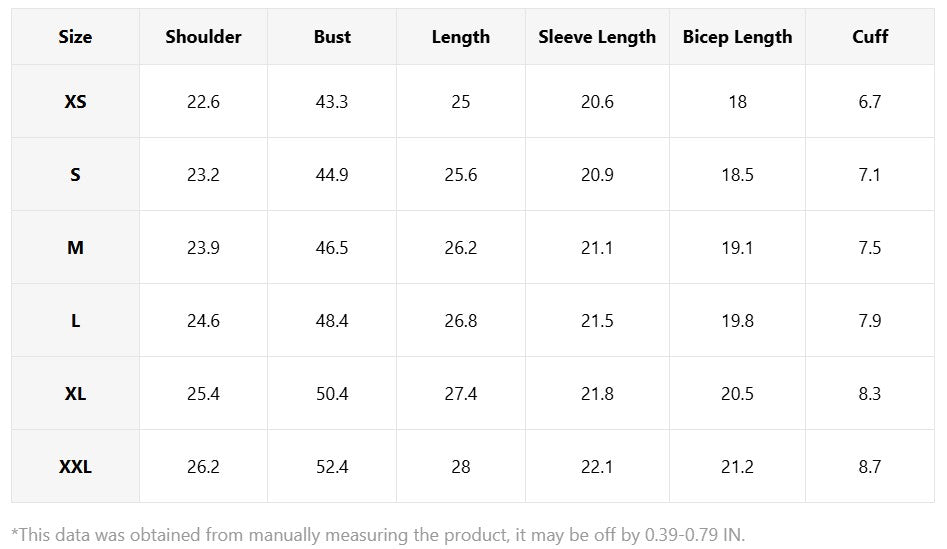
Task: Select the Bicep Length header cell
Action: click(x=737, y=37)
